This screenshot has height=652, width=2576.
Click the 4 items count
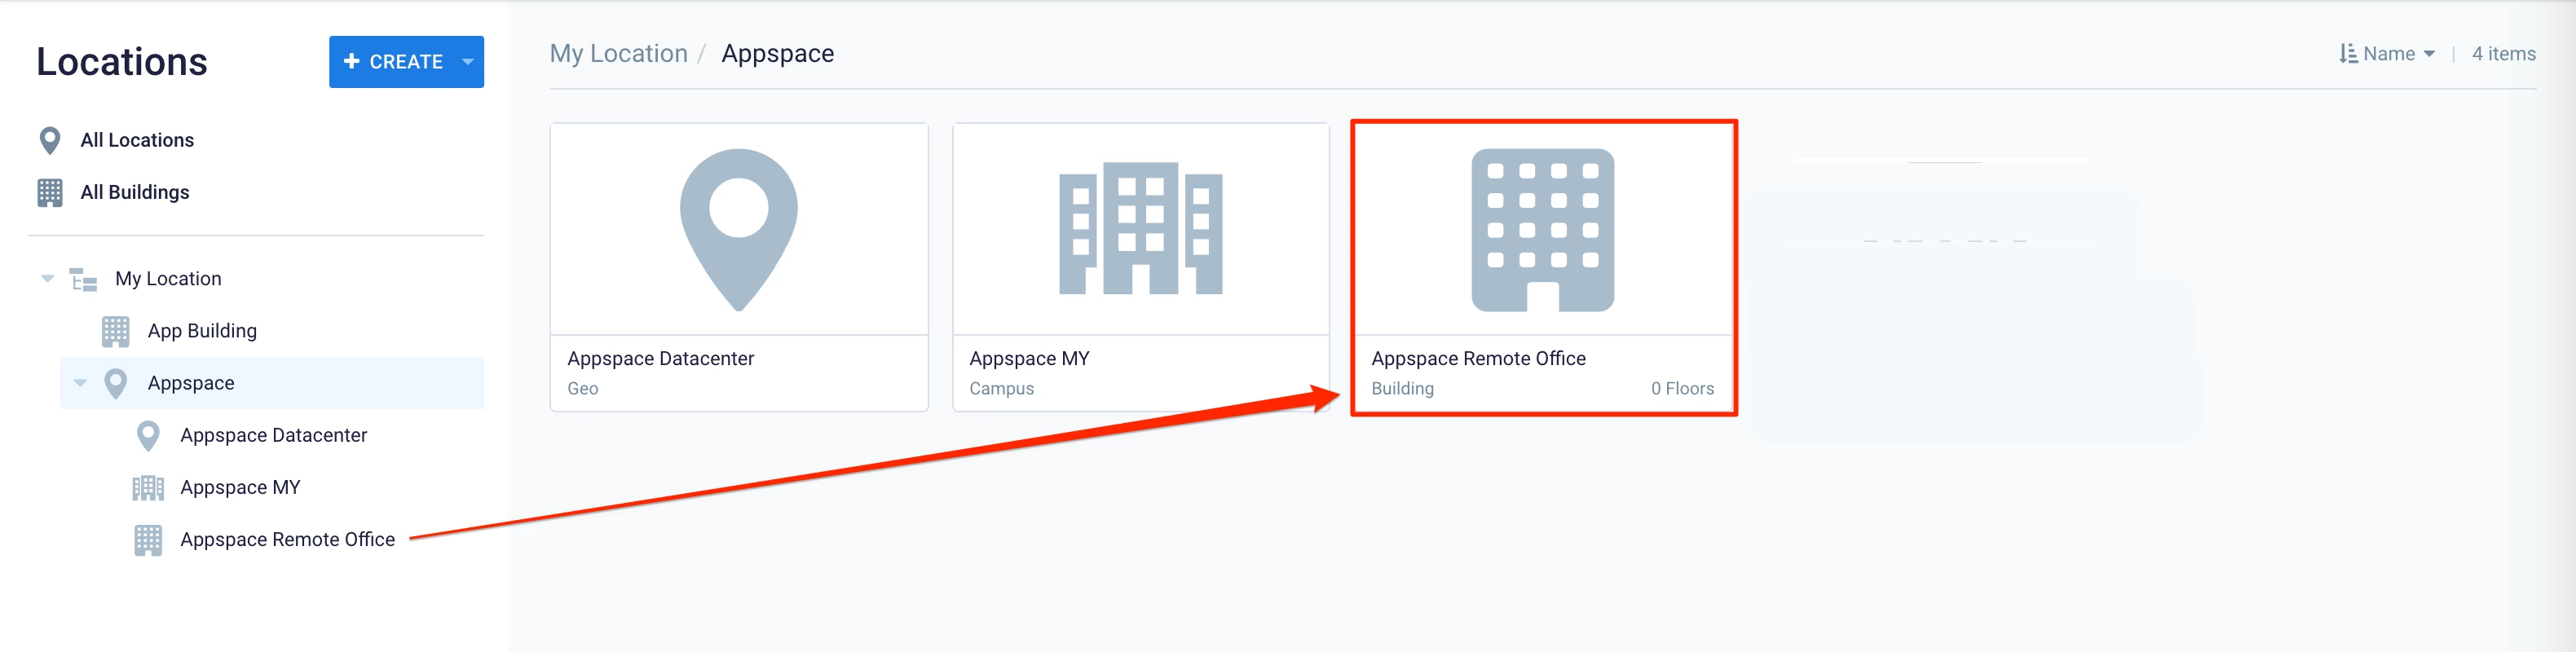(2503, 54)
